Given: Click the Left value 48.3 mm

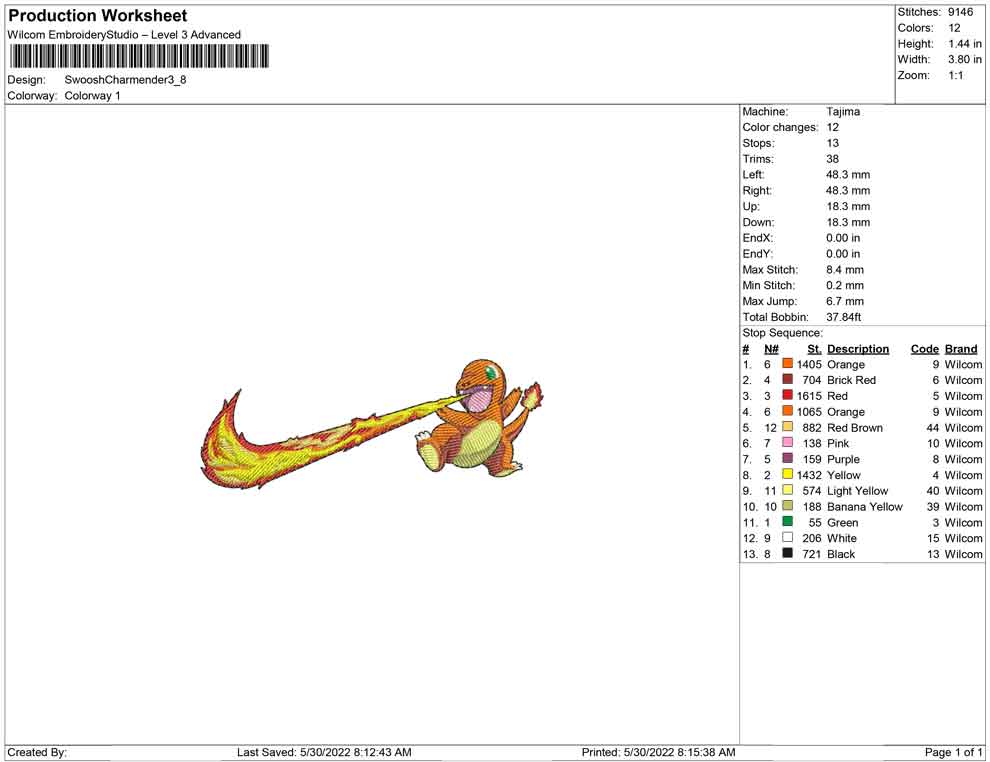Looking at the screenshot, I should click(x=848, y=174).
